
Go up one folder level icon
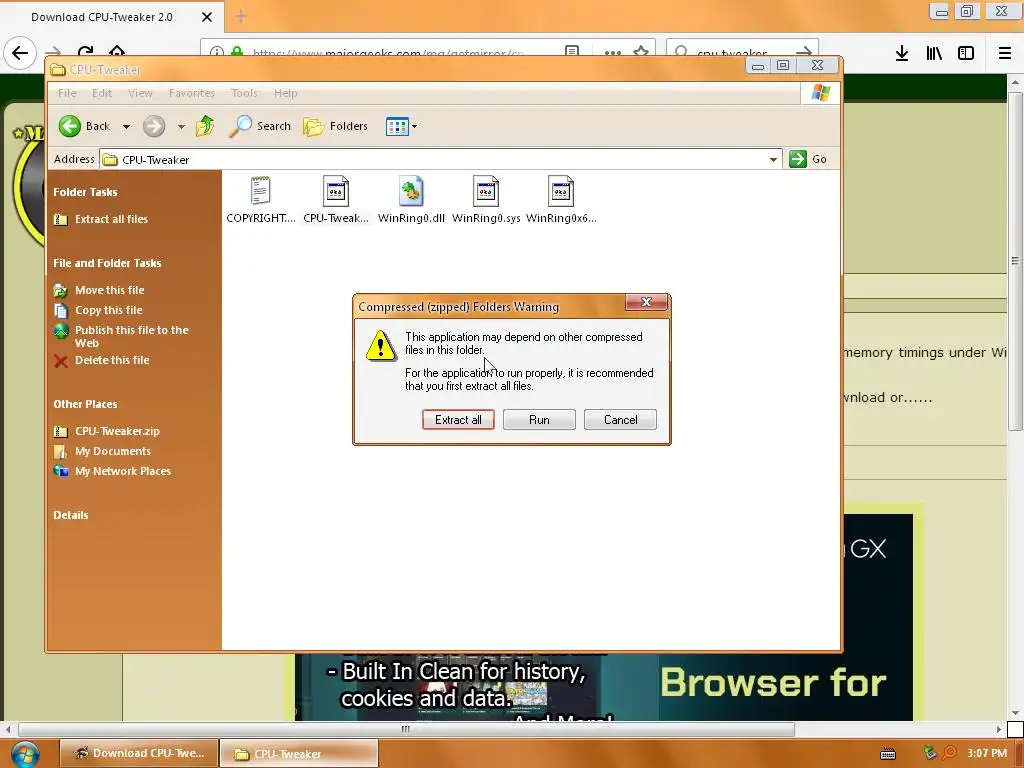tap(205, 126)
